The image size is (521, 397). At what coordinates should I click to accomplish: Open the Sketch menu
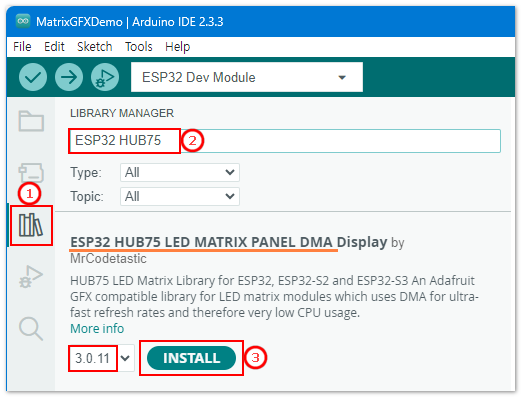click(95, 47)
